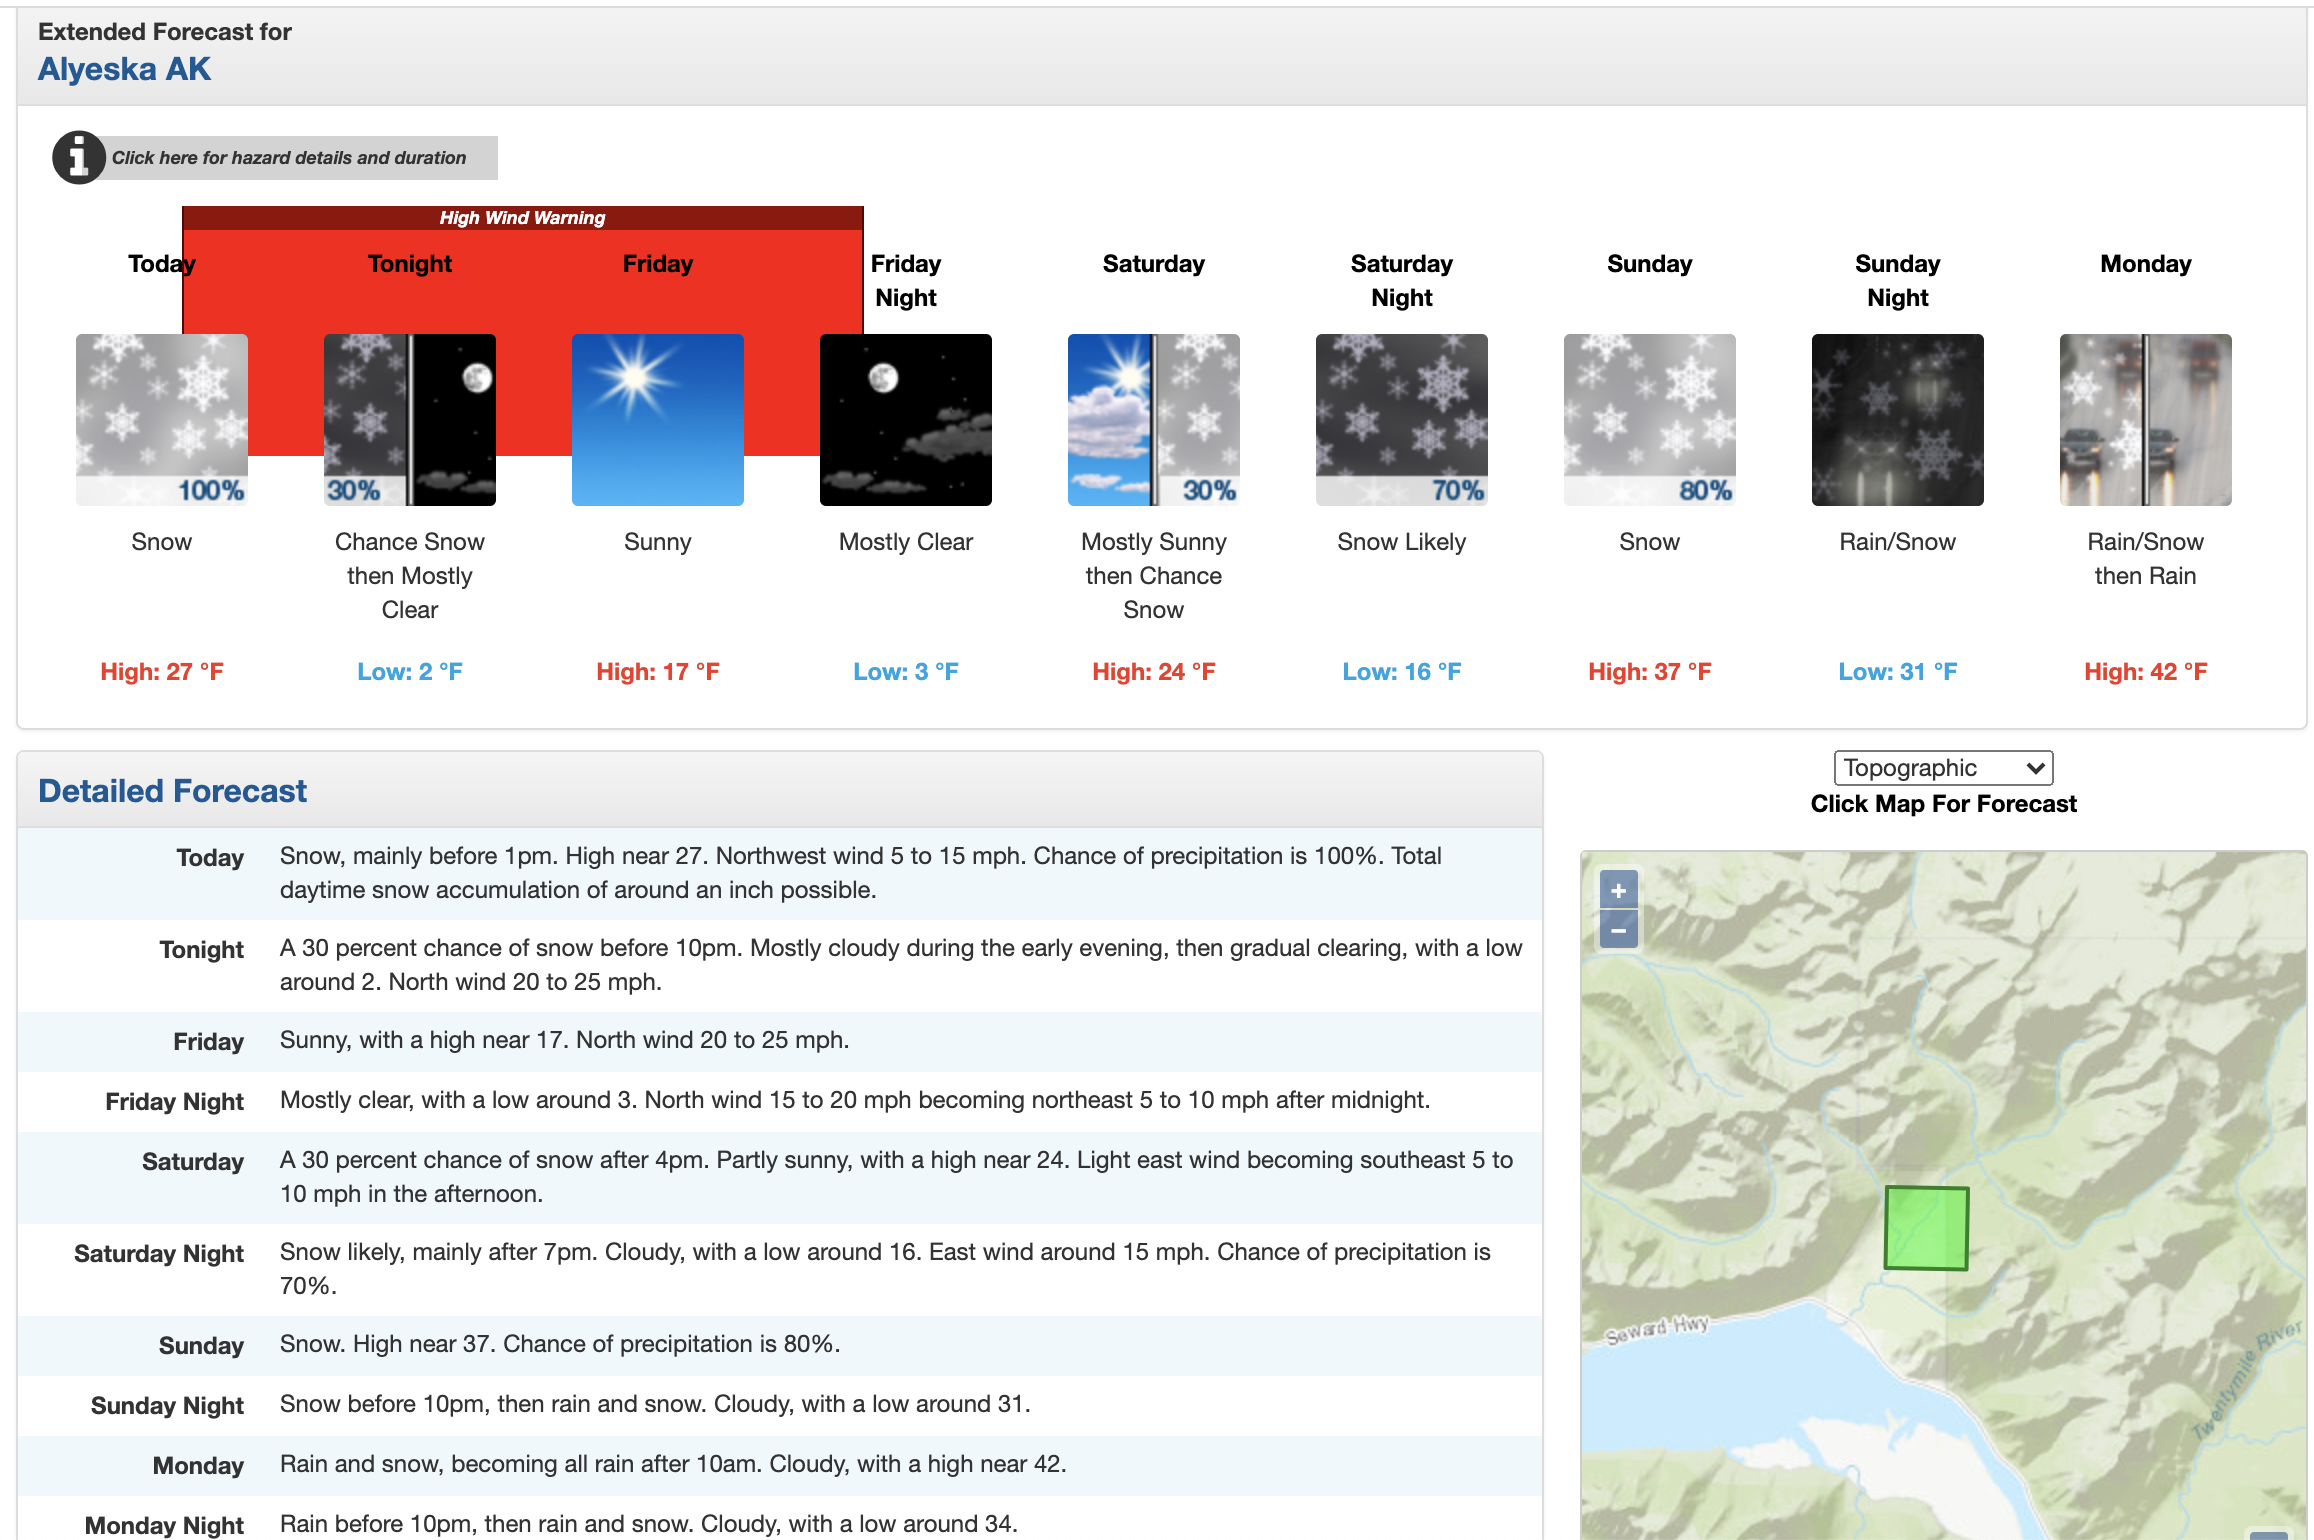Click 'High: 24 °F' temperature text
The image size is (2314, 1540).
pos(1154,672)
